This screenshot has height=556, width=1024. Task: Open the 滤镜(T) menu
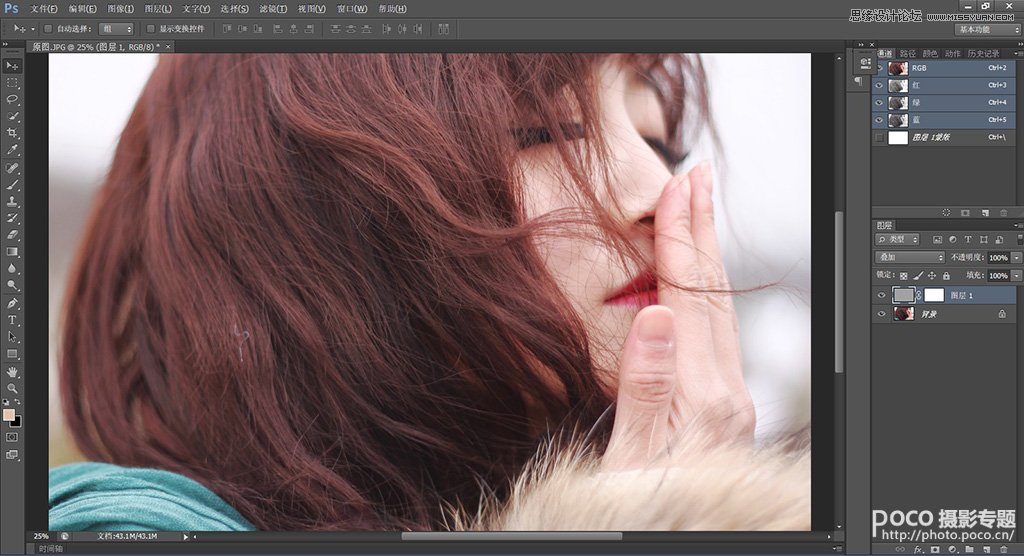[273, 9]
